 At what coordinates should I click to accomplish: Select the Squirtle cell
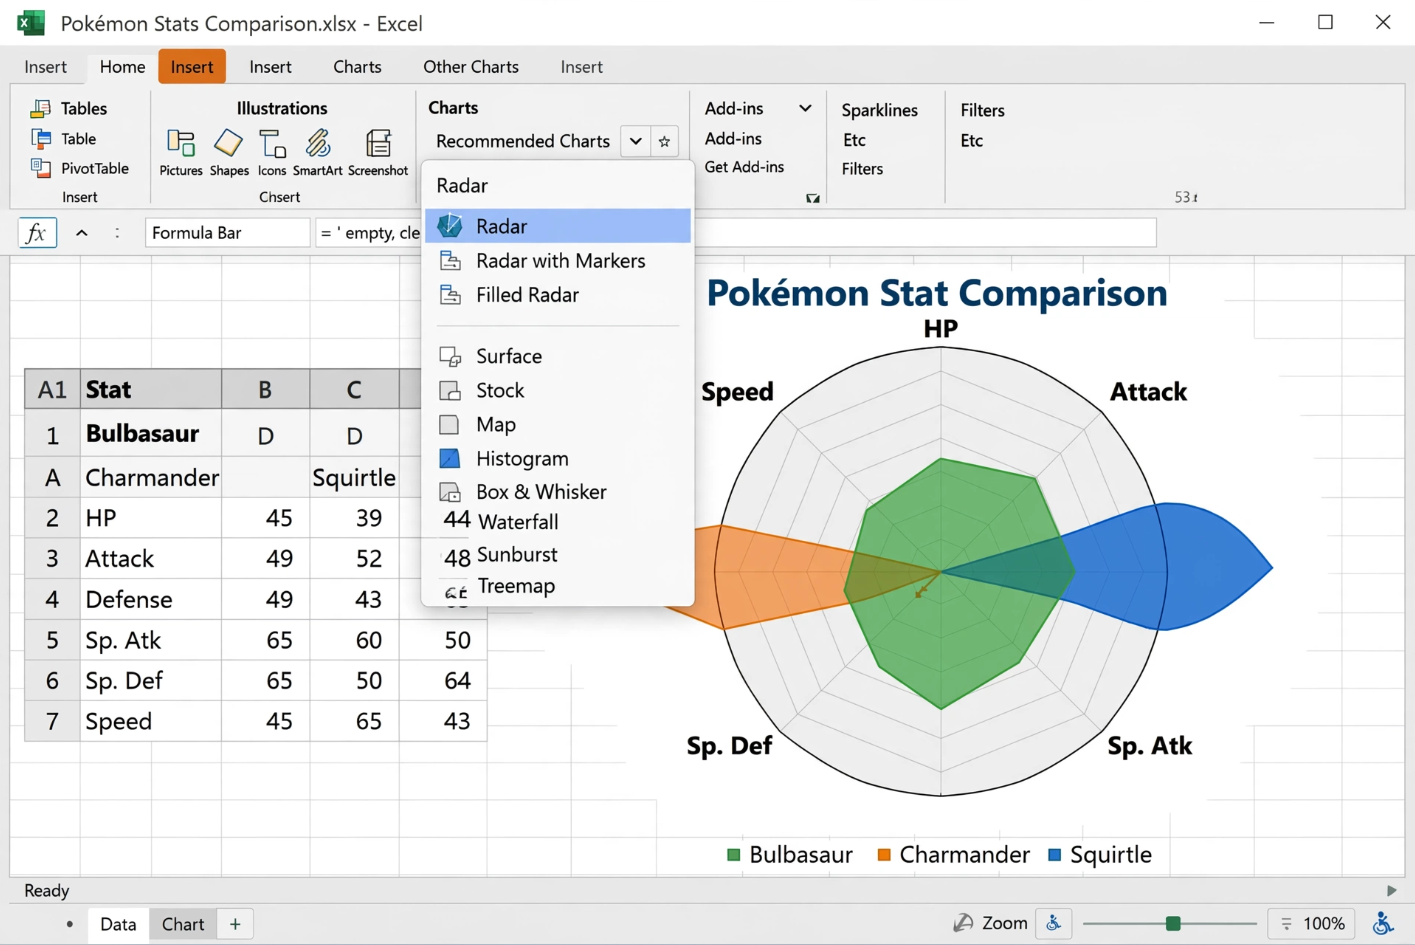[354, 477]
